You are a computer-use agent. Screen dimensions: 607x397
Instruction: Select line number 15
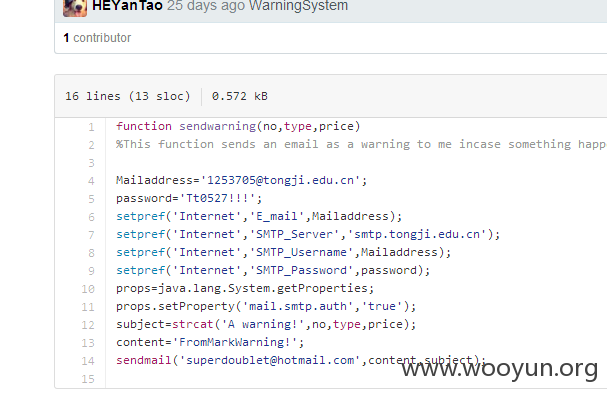pyautogui.click(x=88, y=379)
